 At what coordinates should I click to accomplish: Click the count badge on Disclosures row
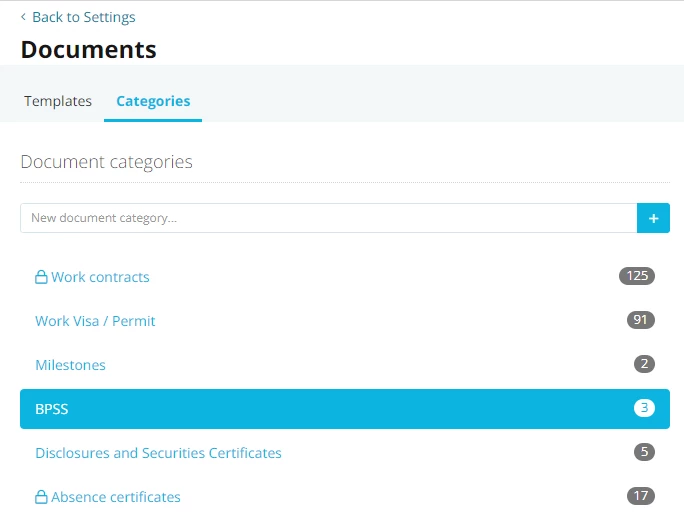pyautogui.click(x=644, y=452)
